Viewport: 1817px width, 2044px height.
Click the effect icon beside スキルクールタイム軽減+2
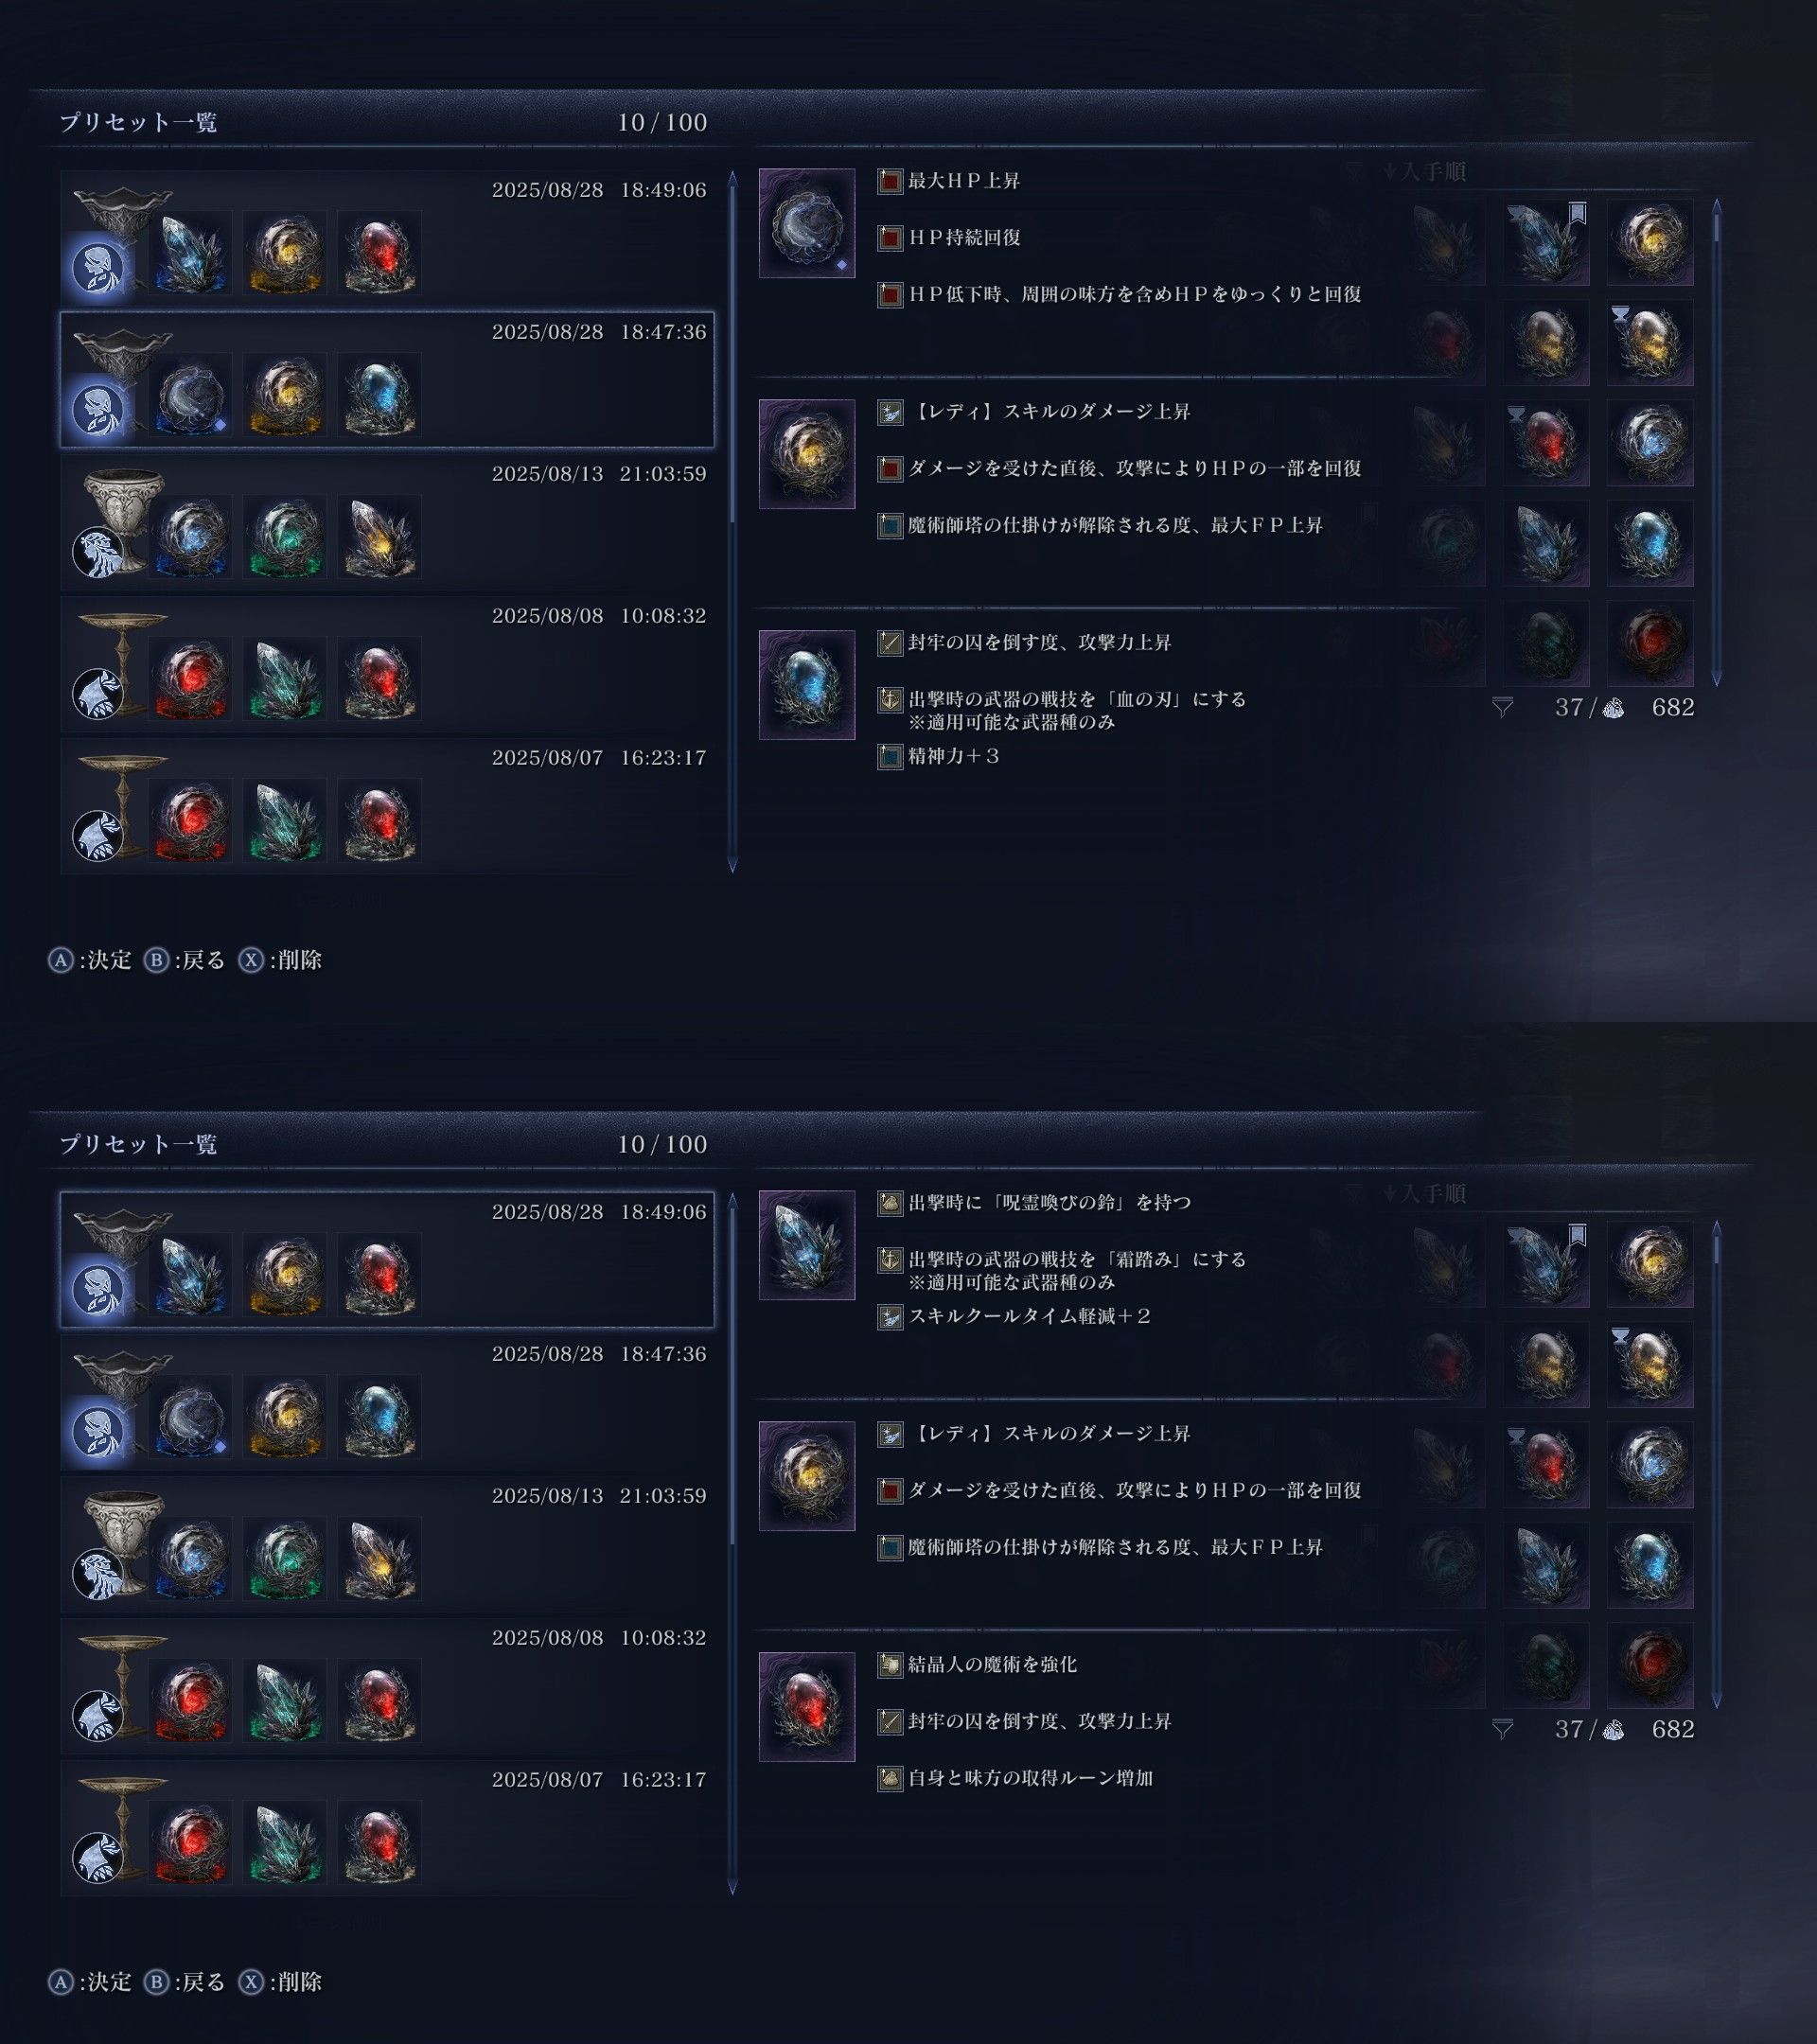tap(890, 1317)
